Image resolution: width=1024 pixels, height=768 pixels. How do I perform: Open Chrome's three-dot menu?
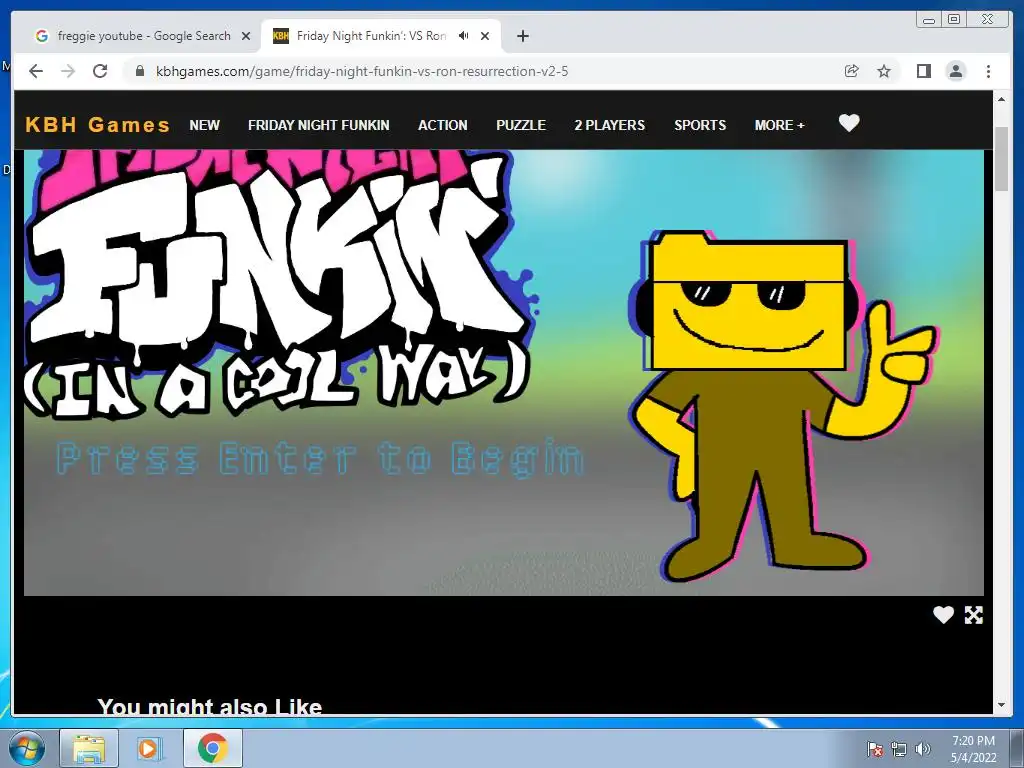click(x=989, y=71)
